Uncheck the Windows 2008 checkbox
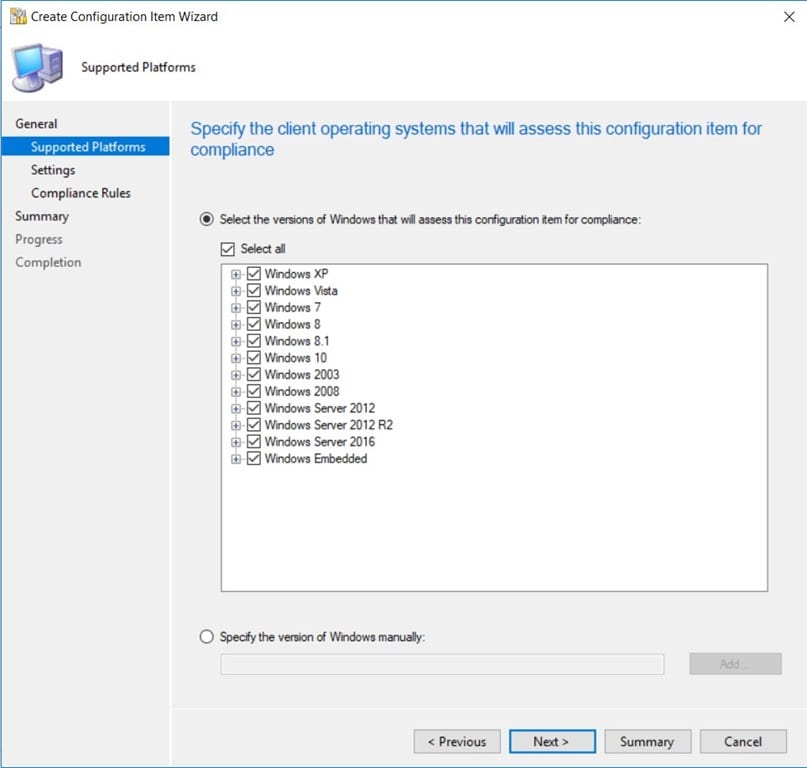This screenshot has height=768, width=807. coord(254,391)
